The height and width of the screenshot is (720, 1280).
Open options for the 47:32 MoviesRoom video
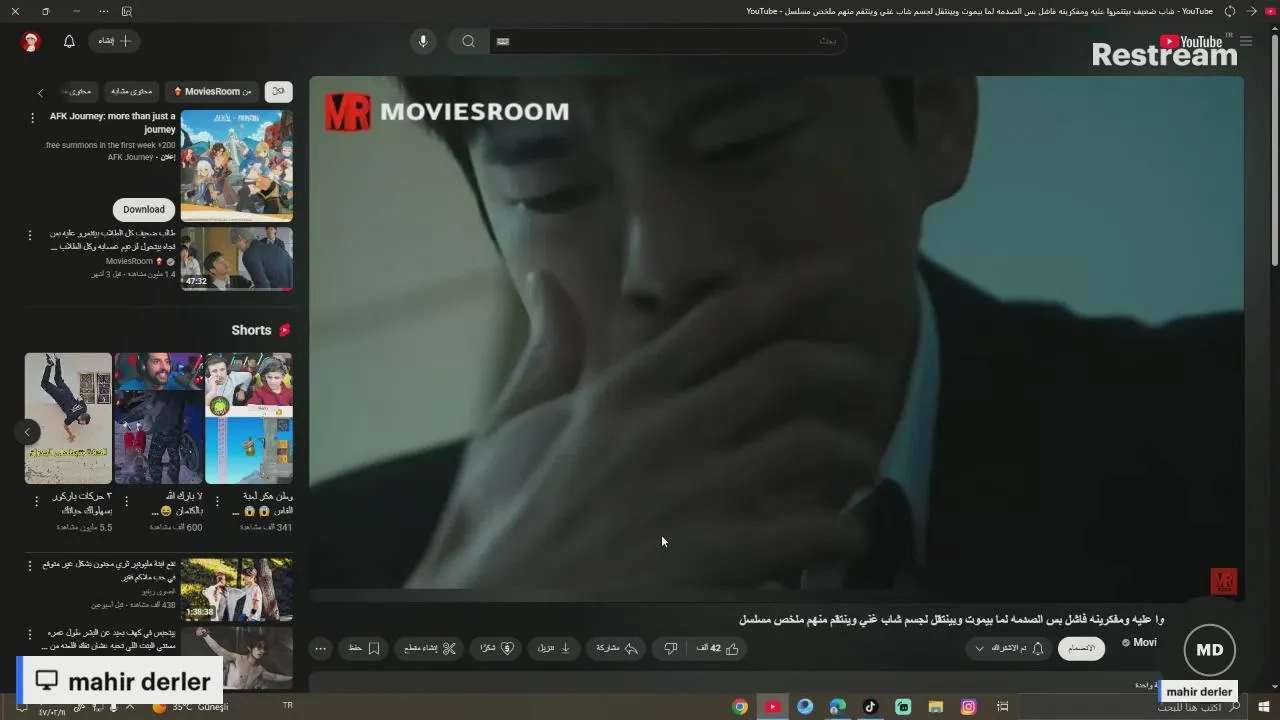[29, 235]
